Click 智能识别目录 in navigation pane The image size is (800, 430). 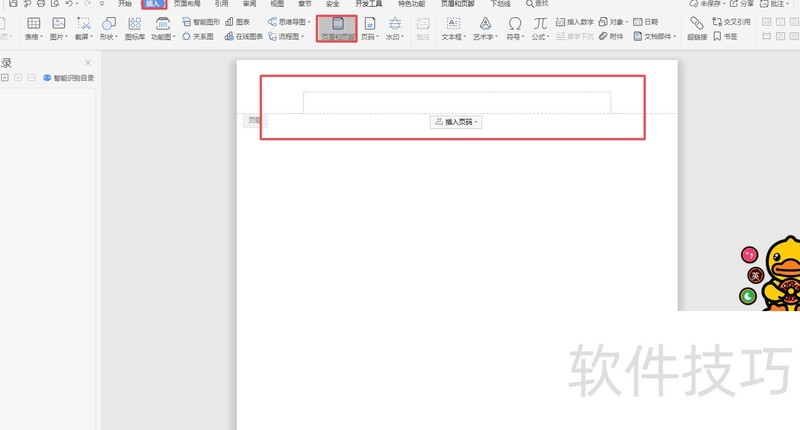pyautogui.click(x=68, y=78)
